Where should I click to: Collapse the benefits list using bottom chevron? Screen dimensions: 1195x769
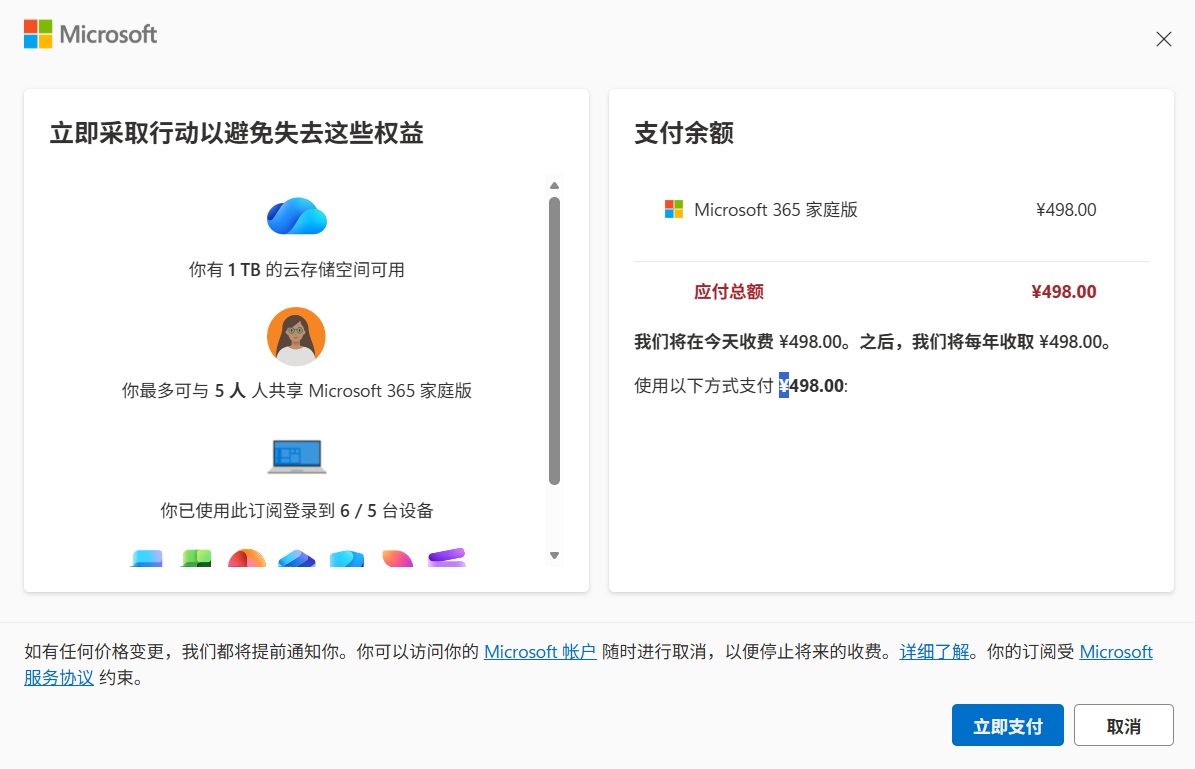[x=554, y=555]
